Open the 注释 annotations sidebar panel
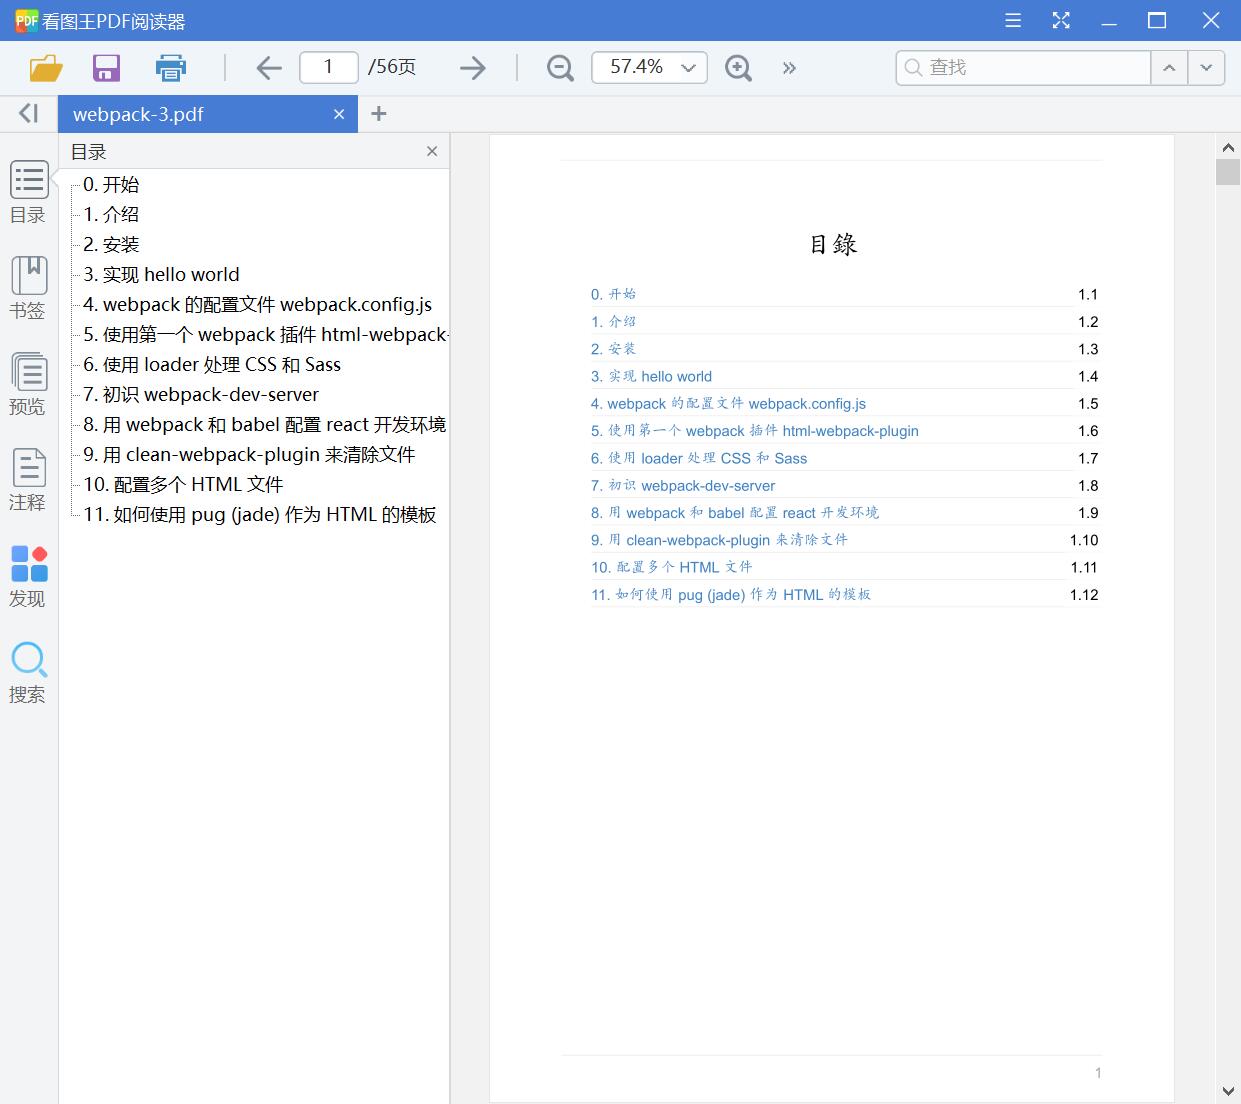 [x=28, y=480]
